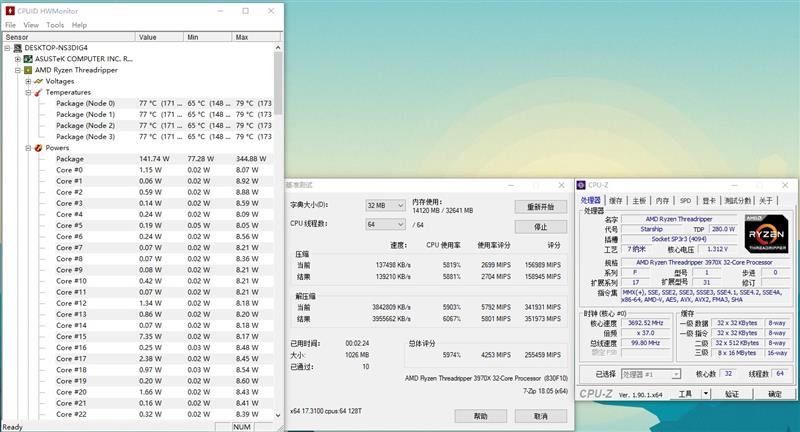Click the ASUSTeK motherboard icon

28,59
